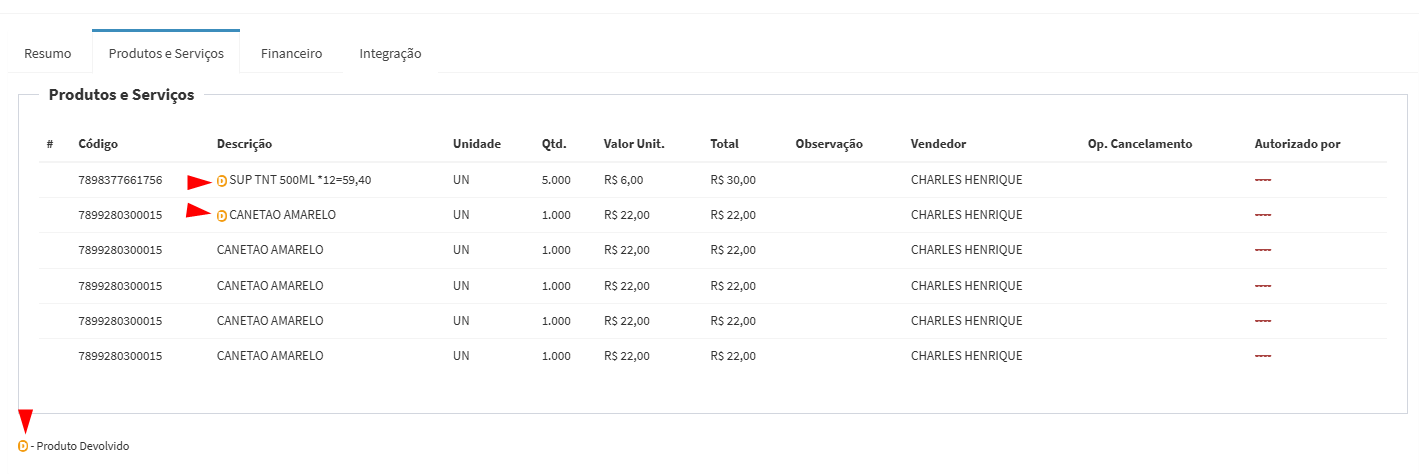Viewport: 1419px width, 474px height.
Task: Select product code 7898377661756
Action: point(120,181)
